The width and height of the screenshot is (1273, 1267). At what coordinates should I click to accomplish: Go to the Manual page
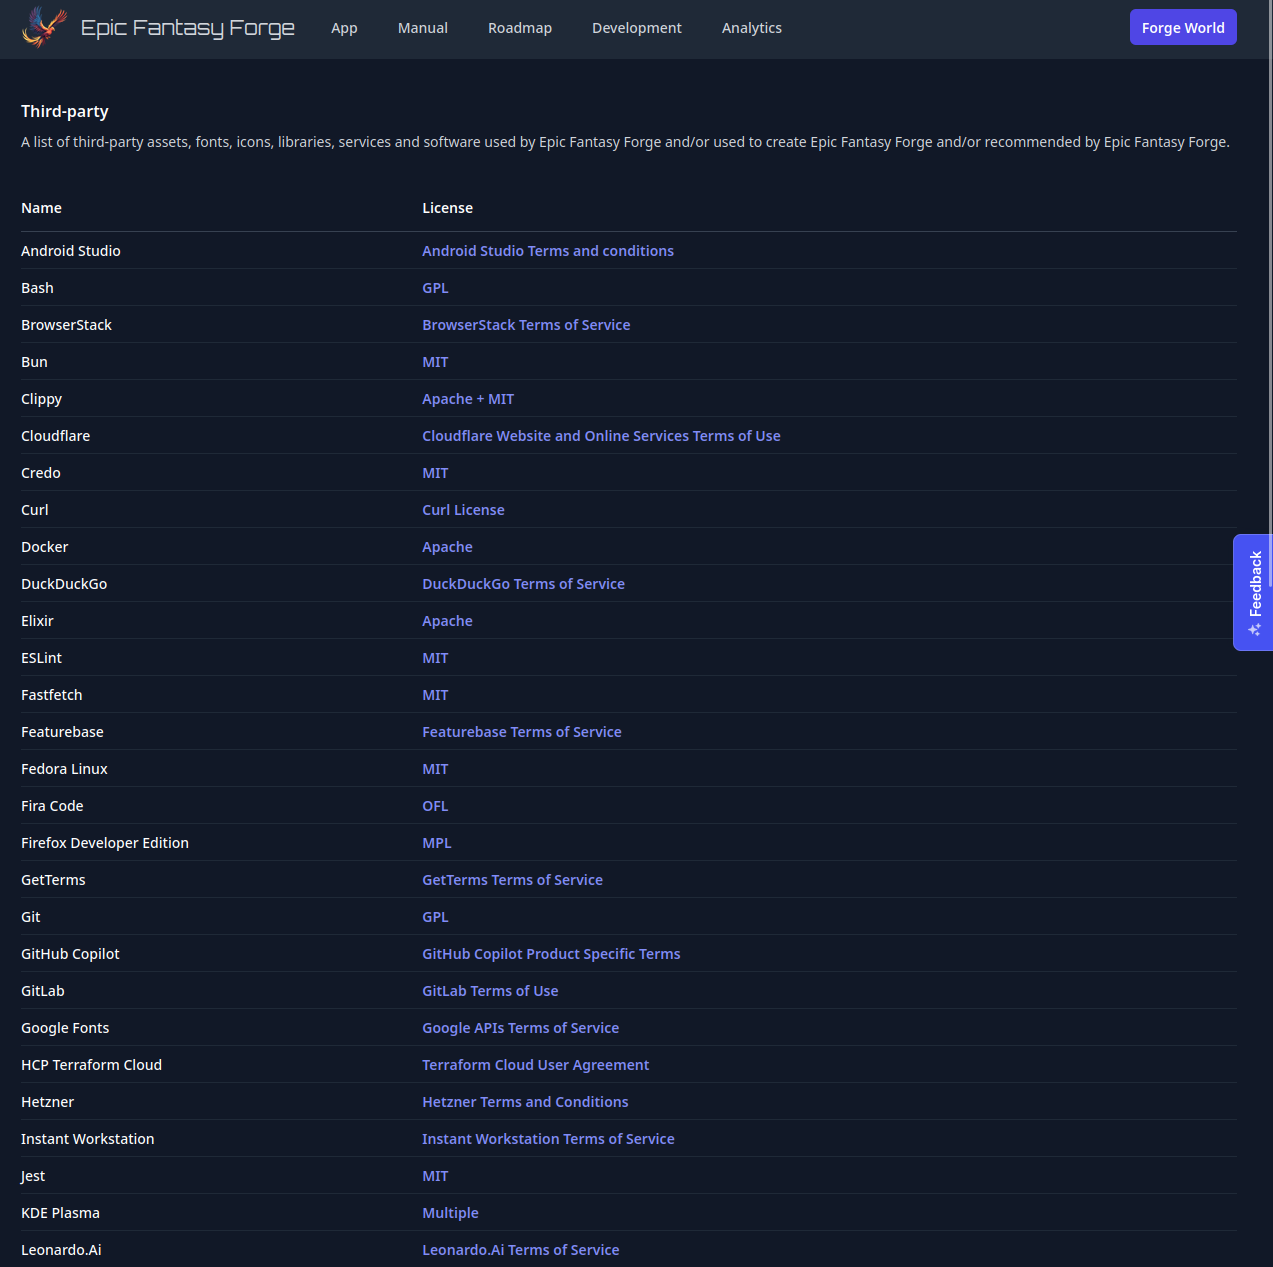423,28
